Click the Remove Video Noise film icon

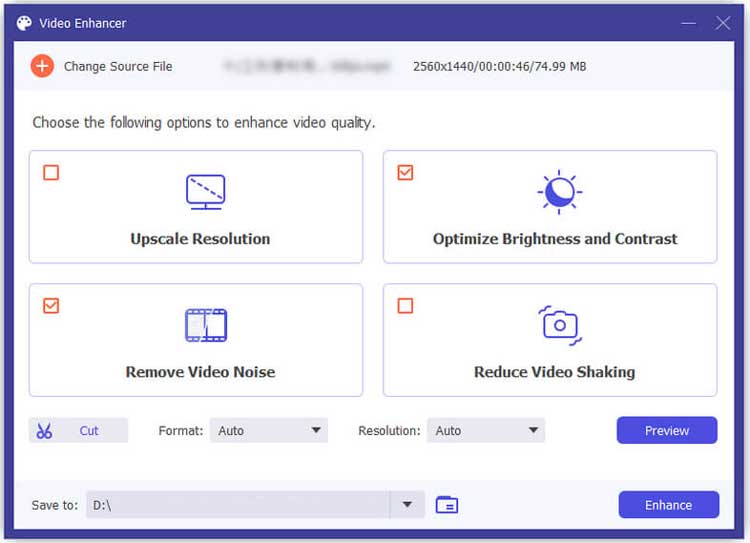(205, 325)
